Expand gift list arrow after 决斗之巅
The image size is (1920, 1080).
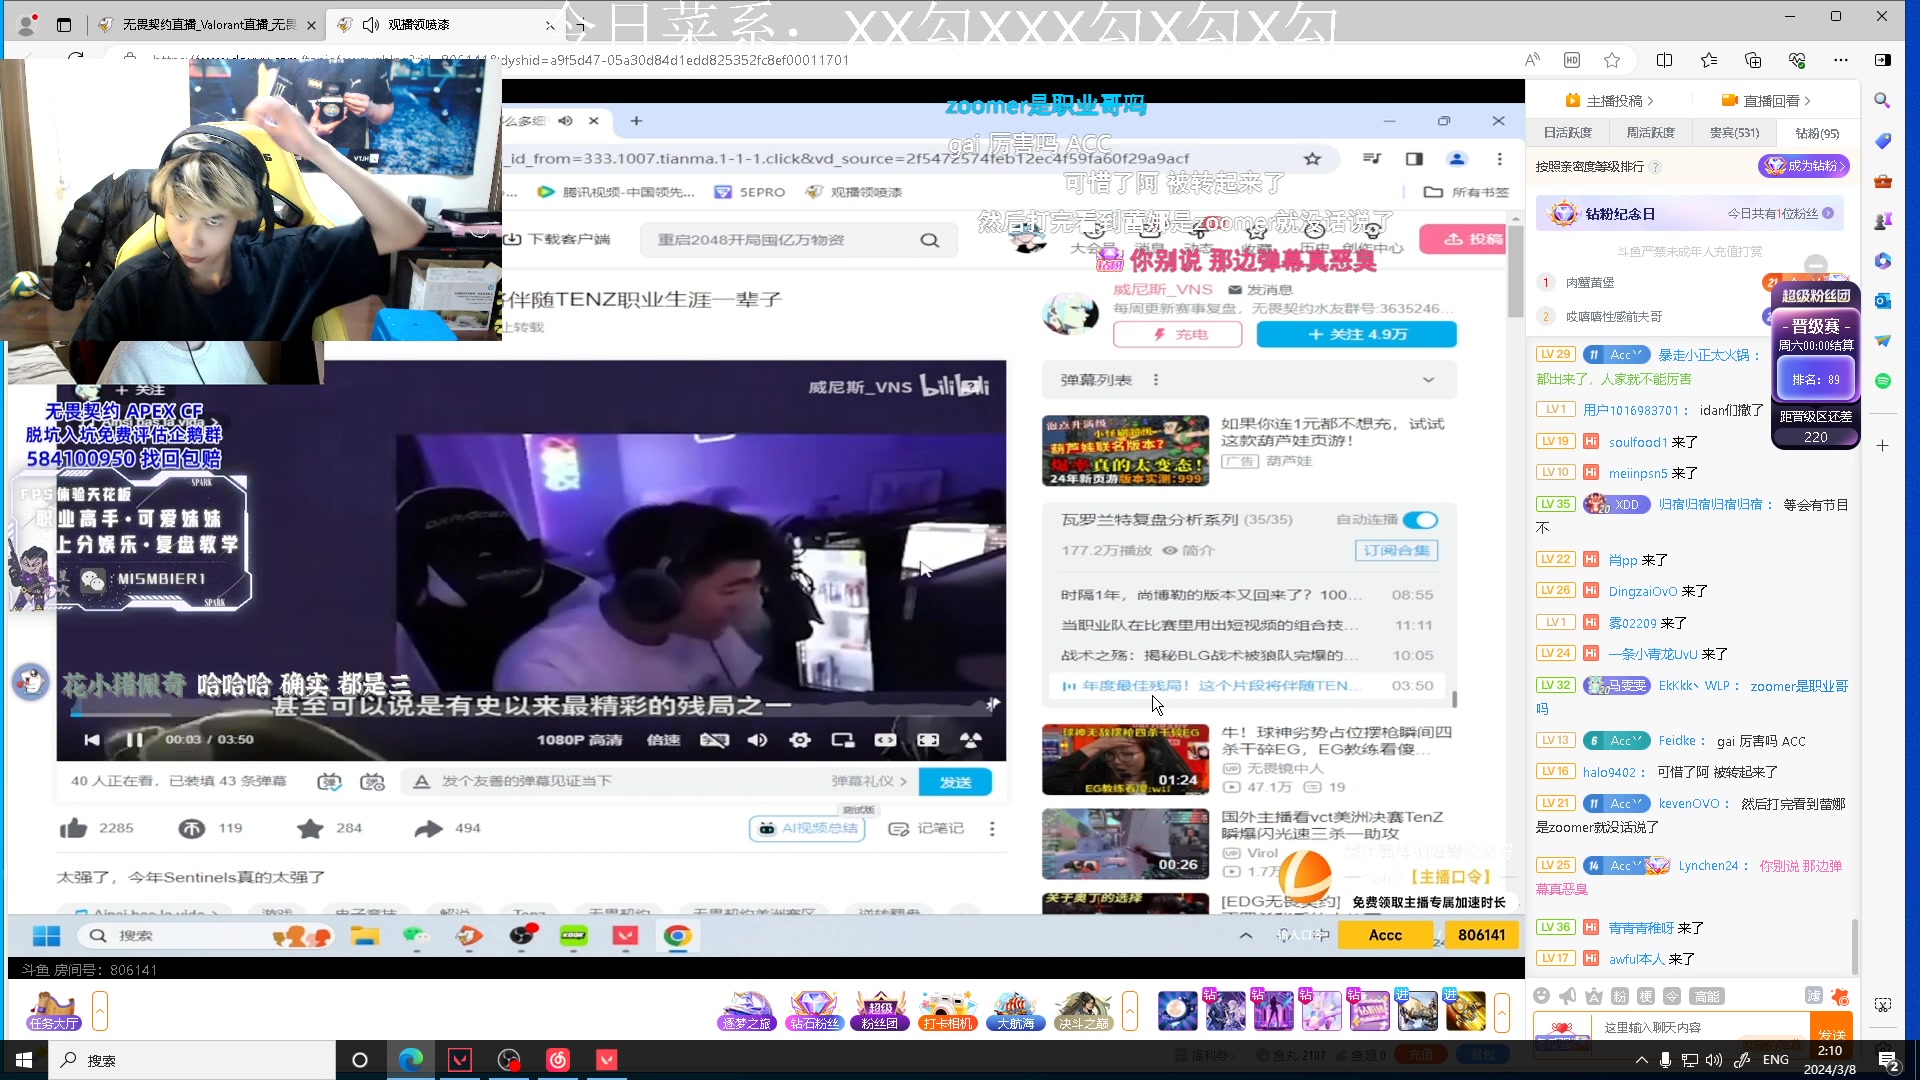point(1130,1011)
